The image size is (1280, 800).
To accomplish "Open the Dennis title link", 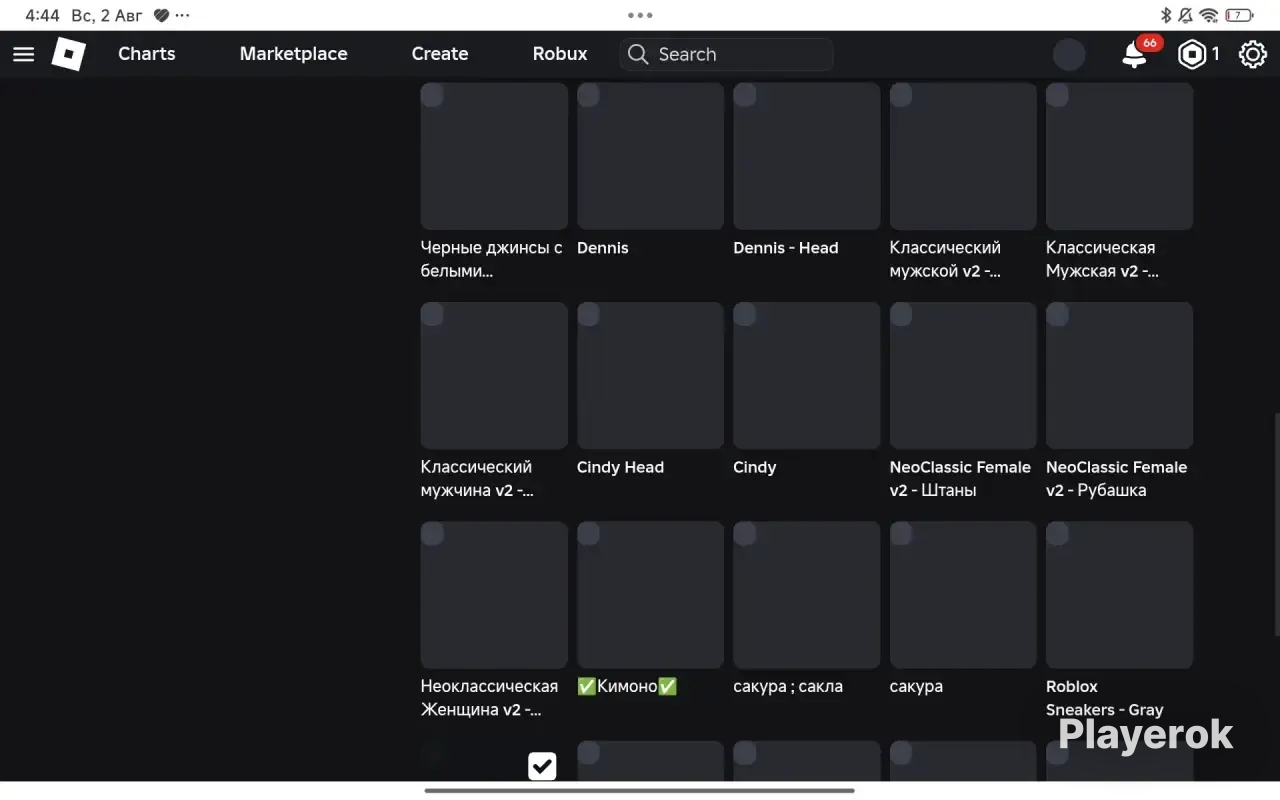I will [x=603, y=248].
